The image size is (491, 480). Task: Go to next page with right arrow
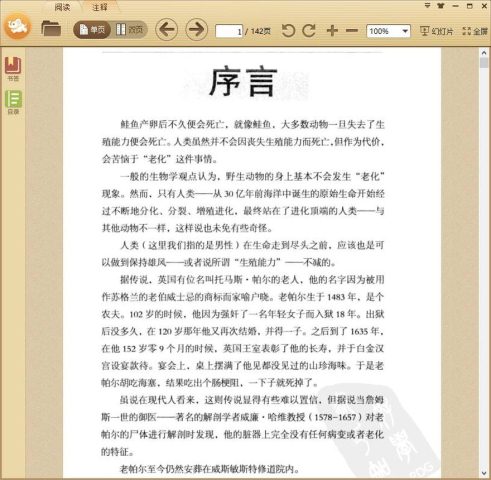[x=196, y=30]
